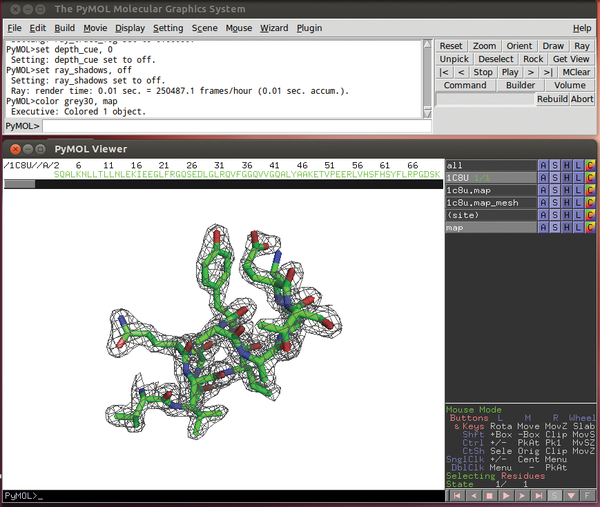Open the Show menu for 1c8u.map

point(555,190)
